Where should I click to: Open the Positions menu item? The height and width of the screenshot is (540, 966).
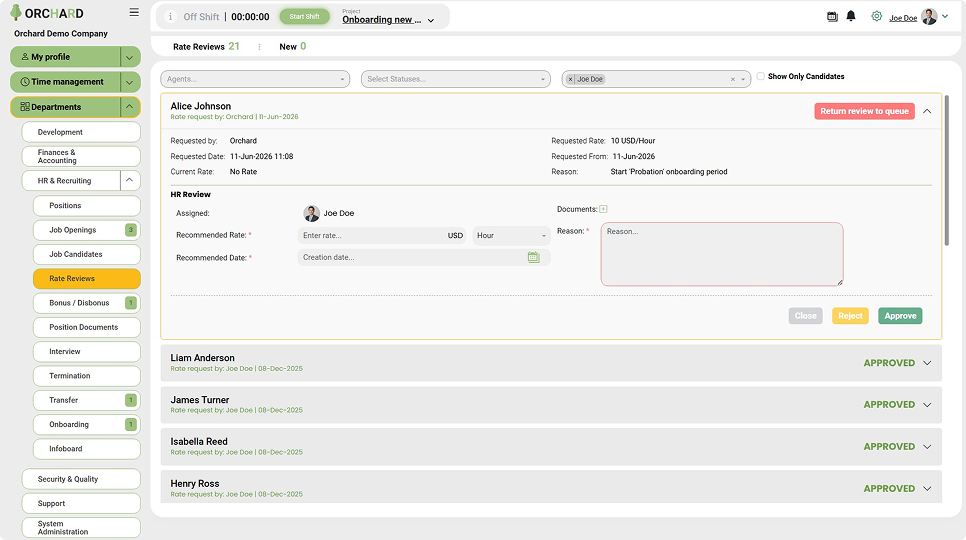pyautogui.click(x=87, y=206)
